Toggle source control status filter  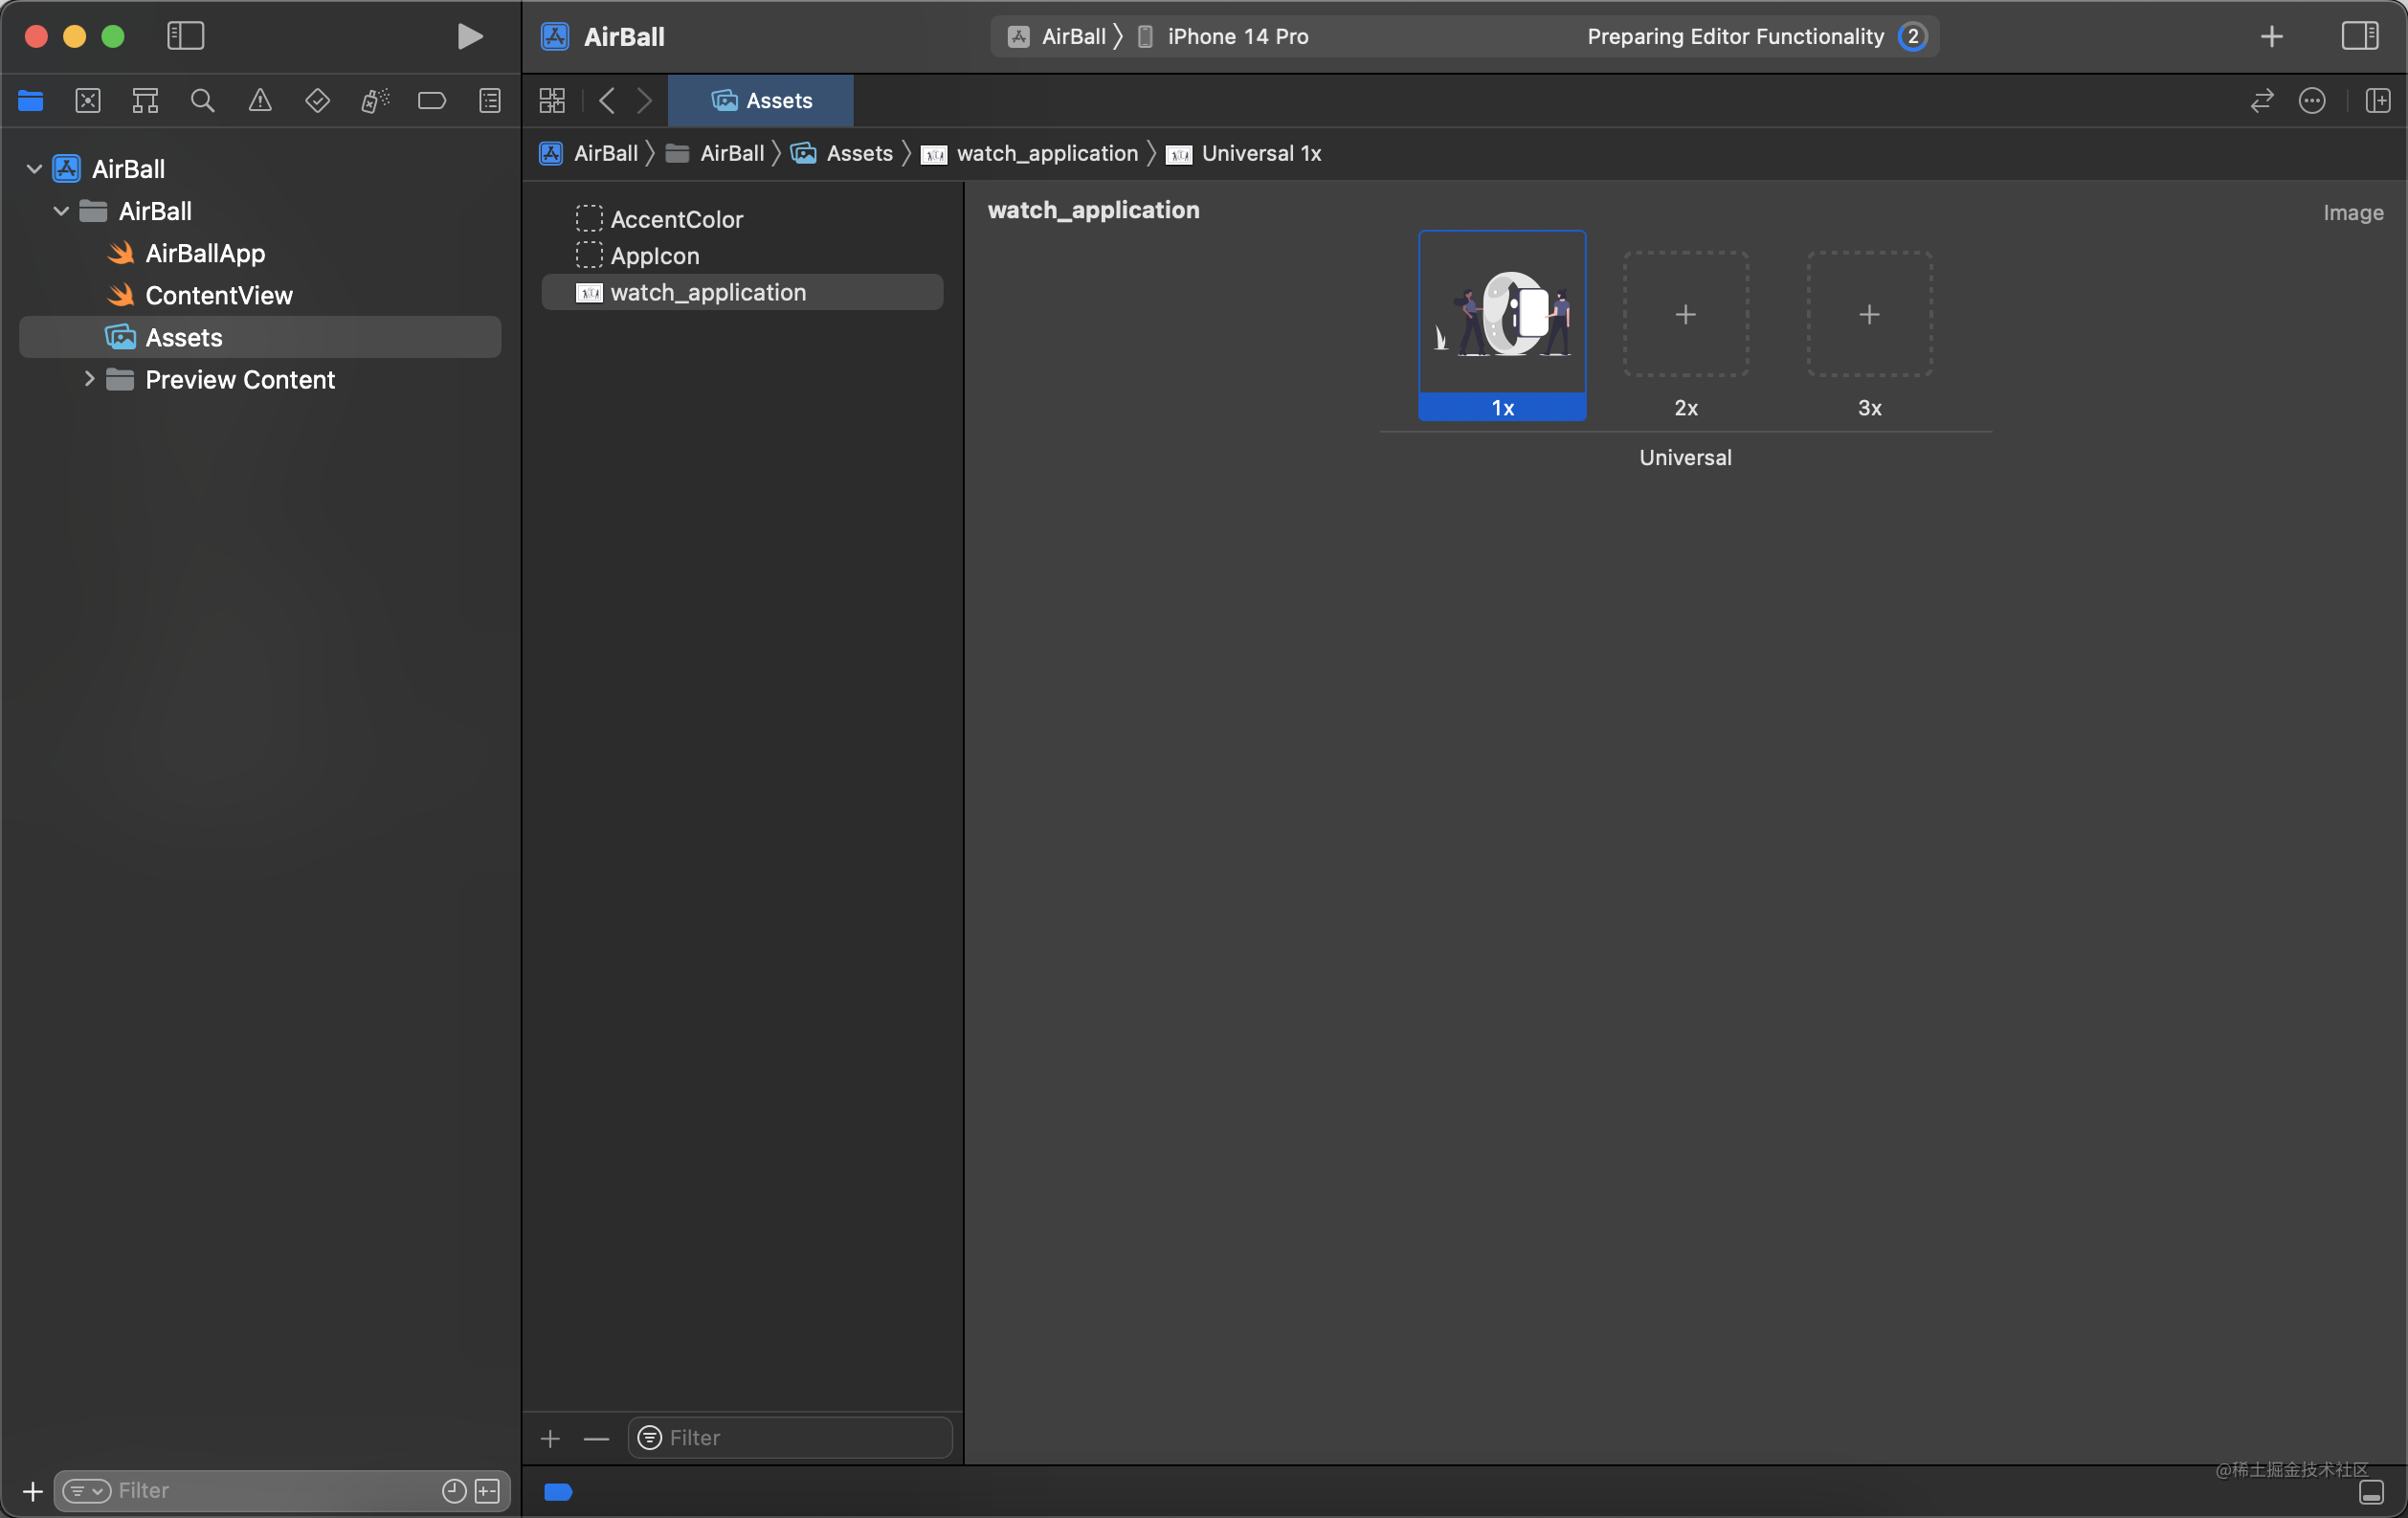(x=487, y=1491)
